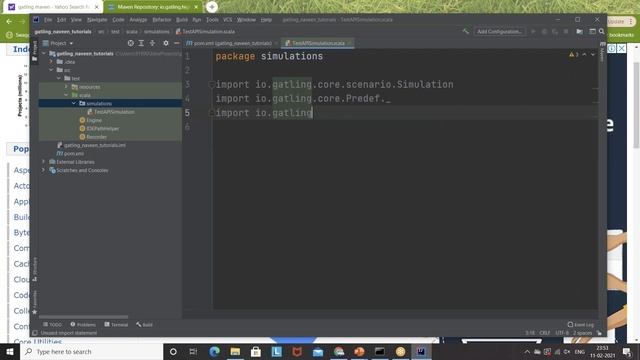Open the Navigate menu

97,20
